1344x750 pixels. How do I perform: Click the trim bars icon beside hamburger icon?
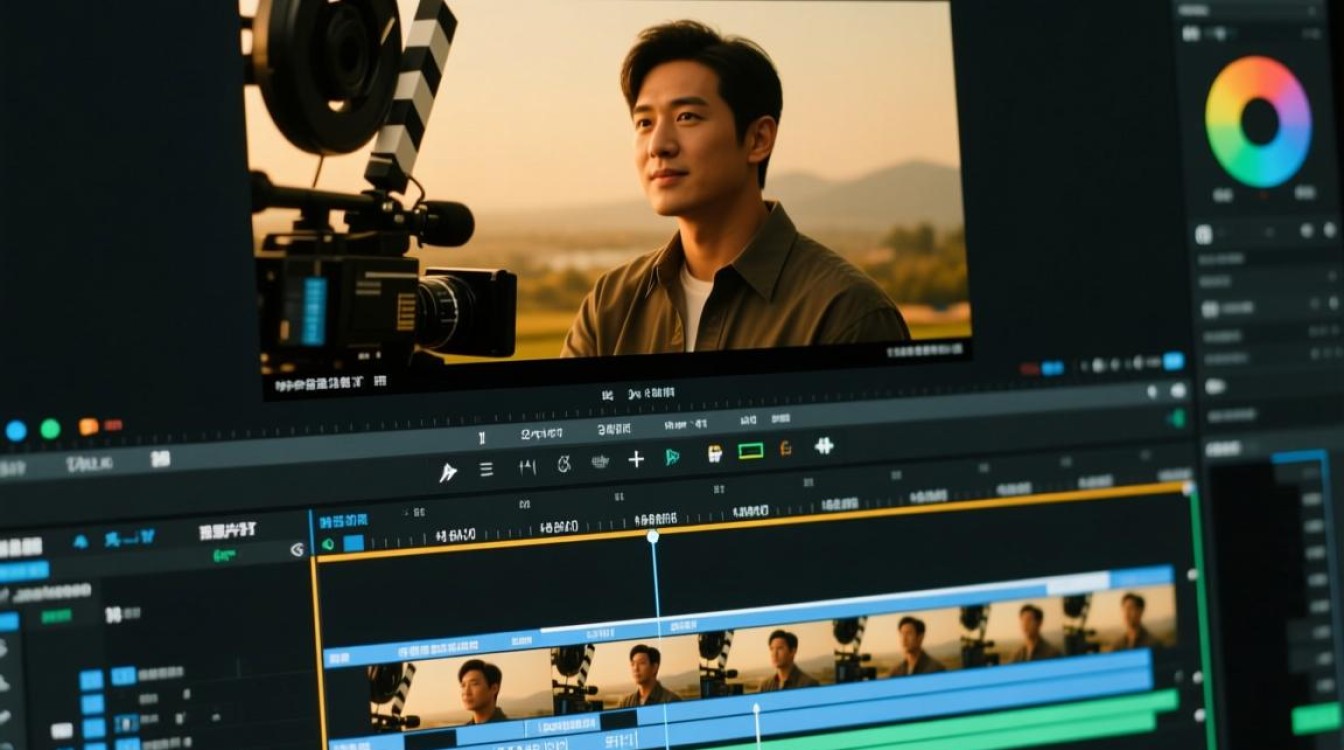tap(528, 466)
